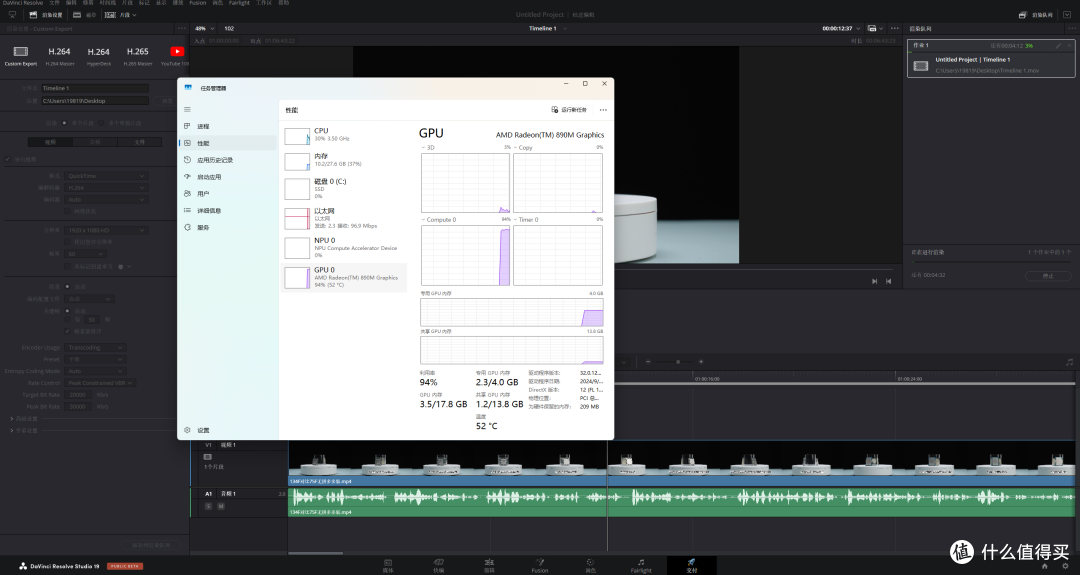Click the stop render button
Screen dimensions: 1080x575
1048,275
